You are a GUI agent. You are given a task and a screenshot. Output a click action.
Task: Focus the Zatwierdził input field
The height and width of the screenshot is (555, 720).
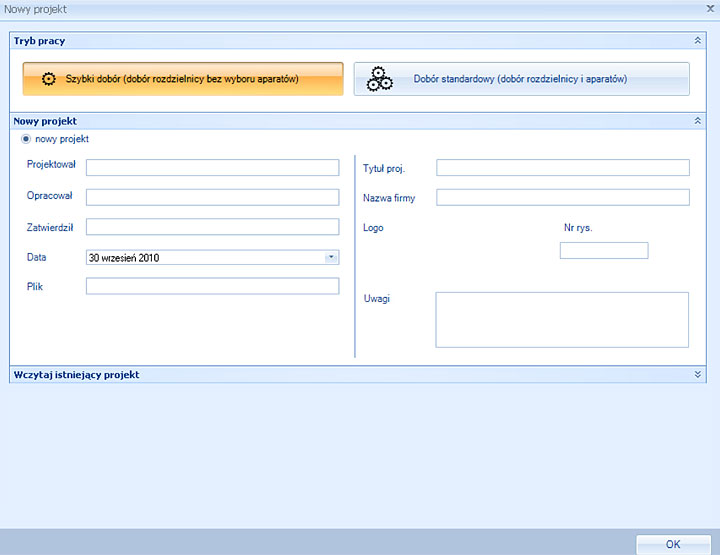pyautogui.click(x=213, y=227)
